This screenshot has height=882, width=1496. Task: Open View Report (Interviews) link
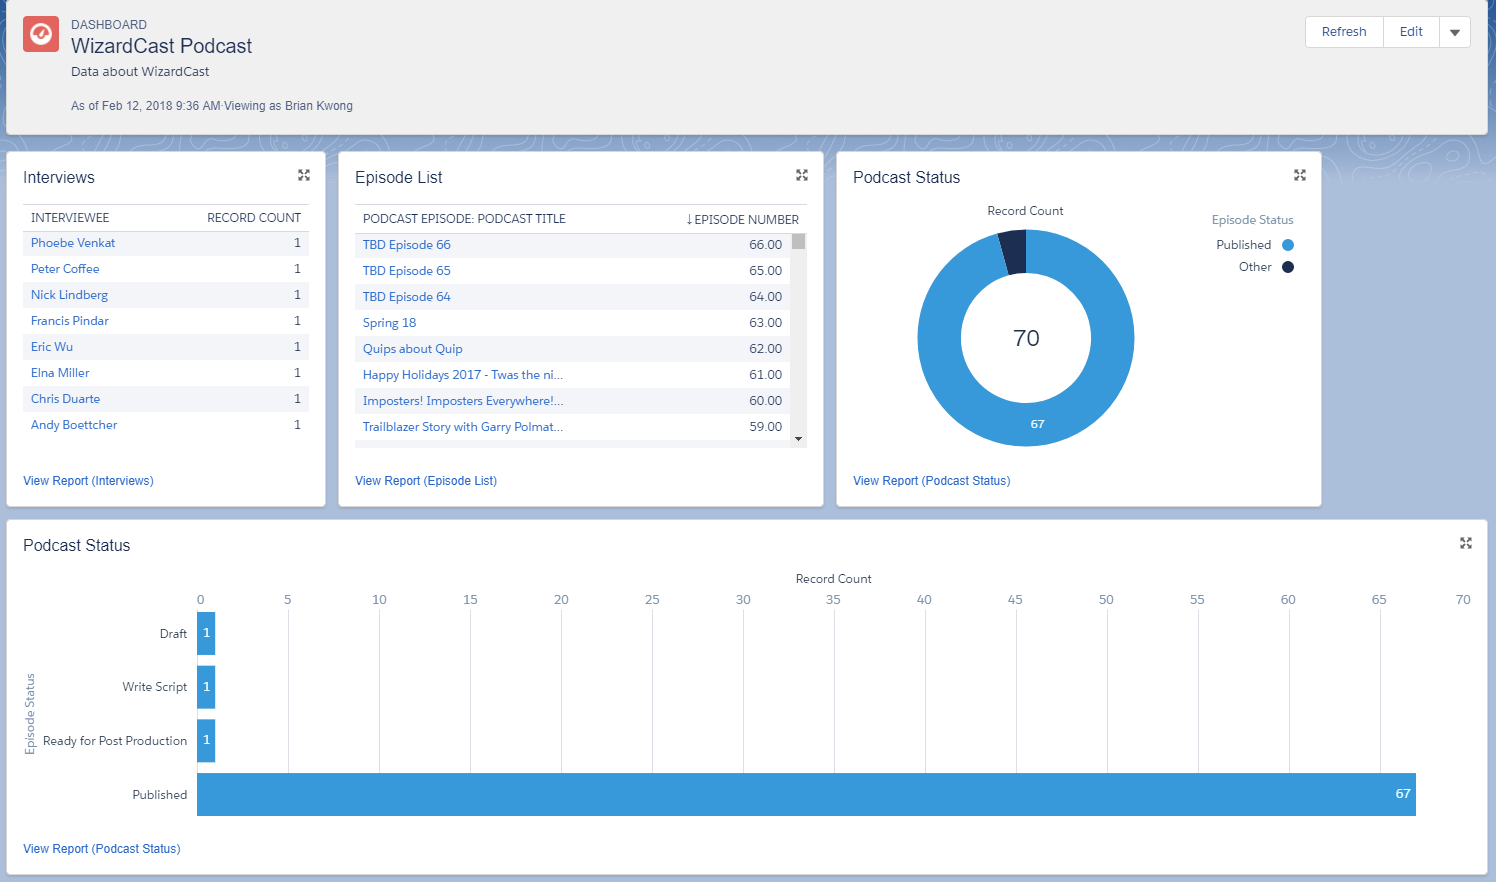88,481
